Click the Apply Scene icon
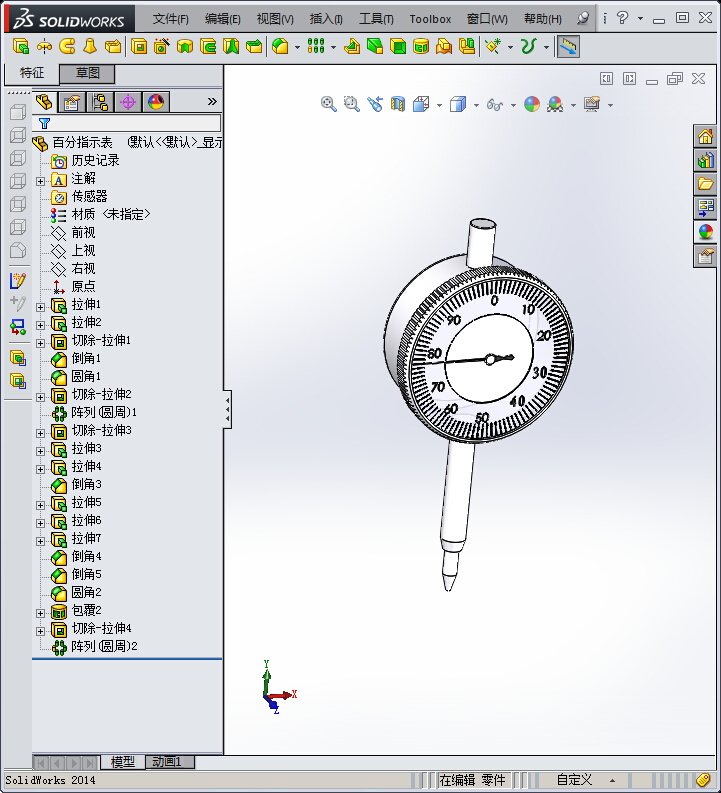The width and height of the screenshot is (721, 793). [x=555, y=104]
